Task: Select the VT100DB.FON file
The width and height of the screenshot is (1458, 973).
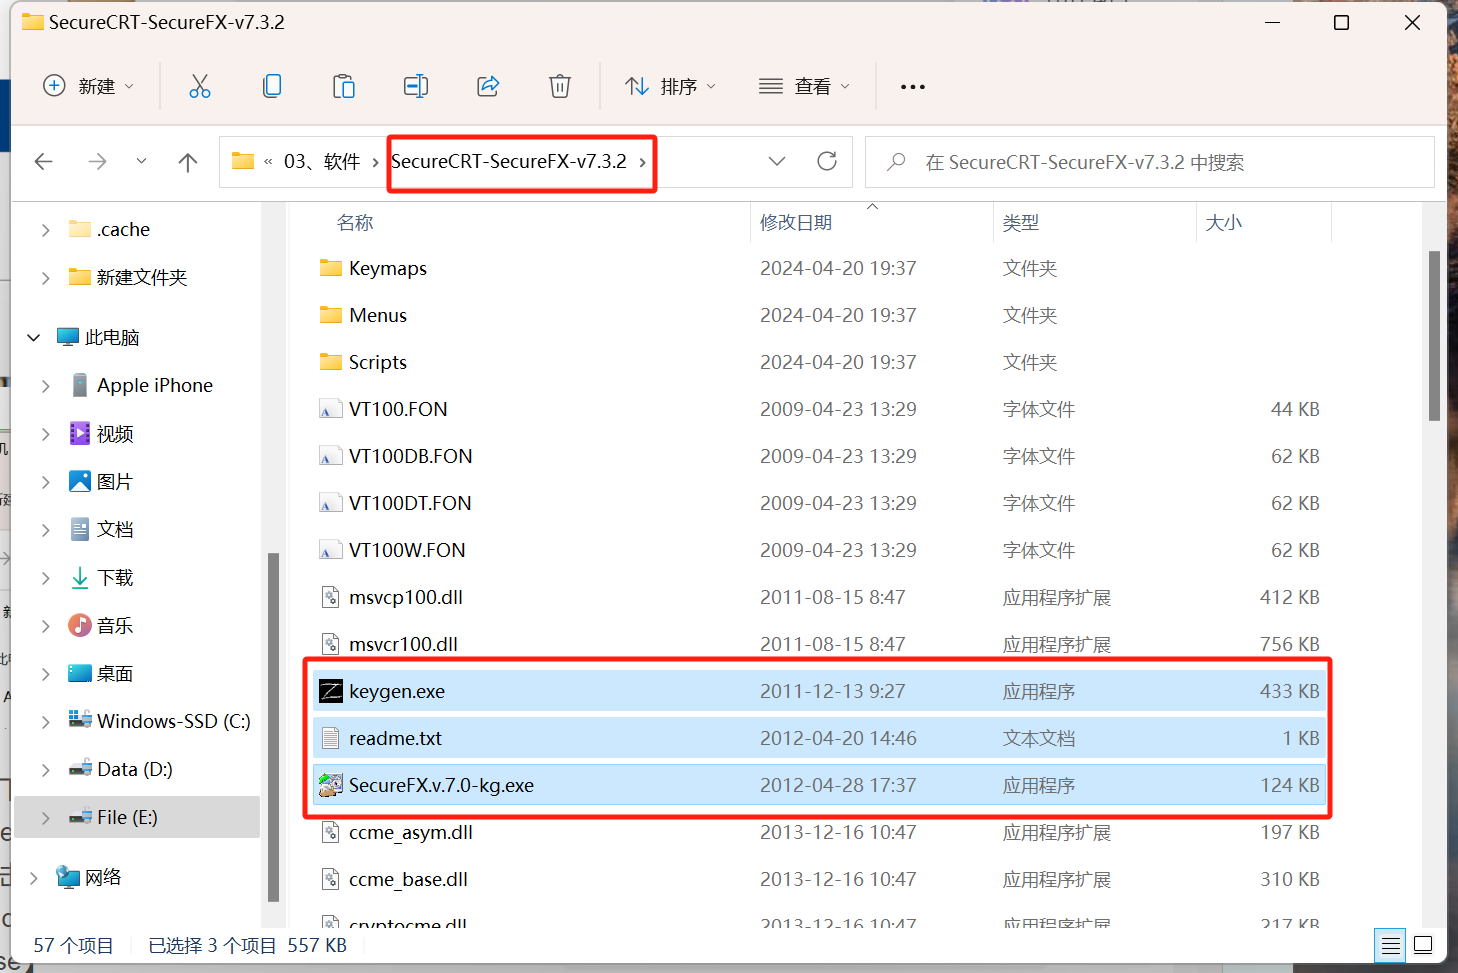Action: [820, 456]
